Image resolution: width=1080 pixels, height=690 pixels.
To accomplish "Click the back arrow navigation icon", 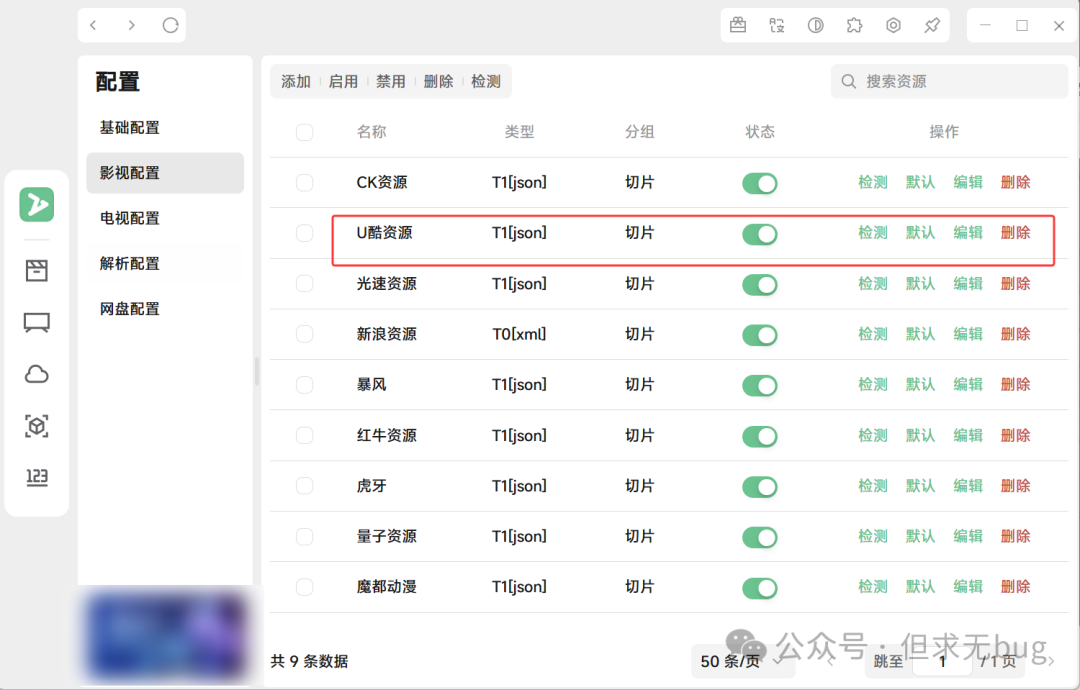I will [93, 26].
